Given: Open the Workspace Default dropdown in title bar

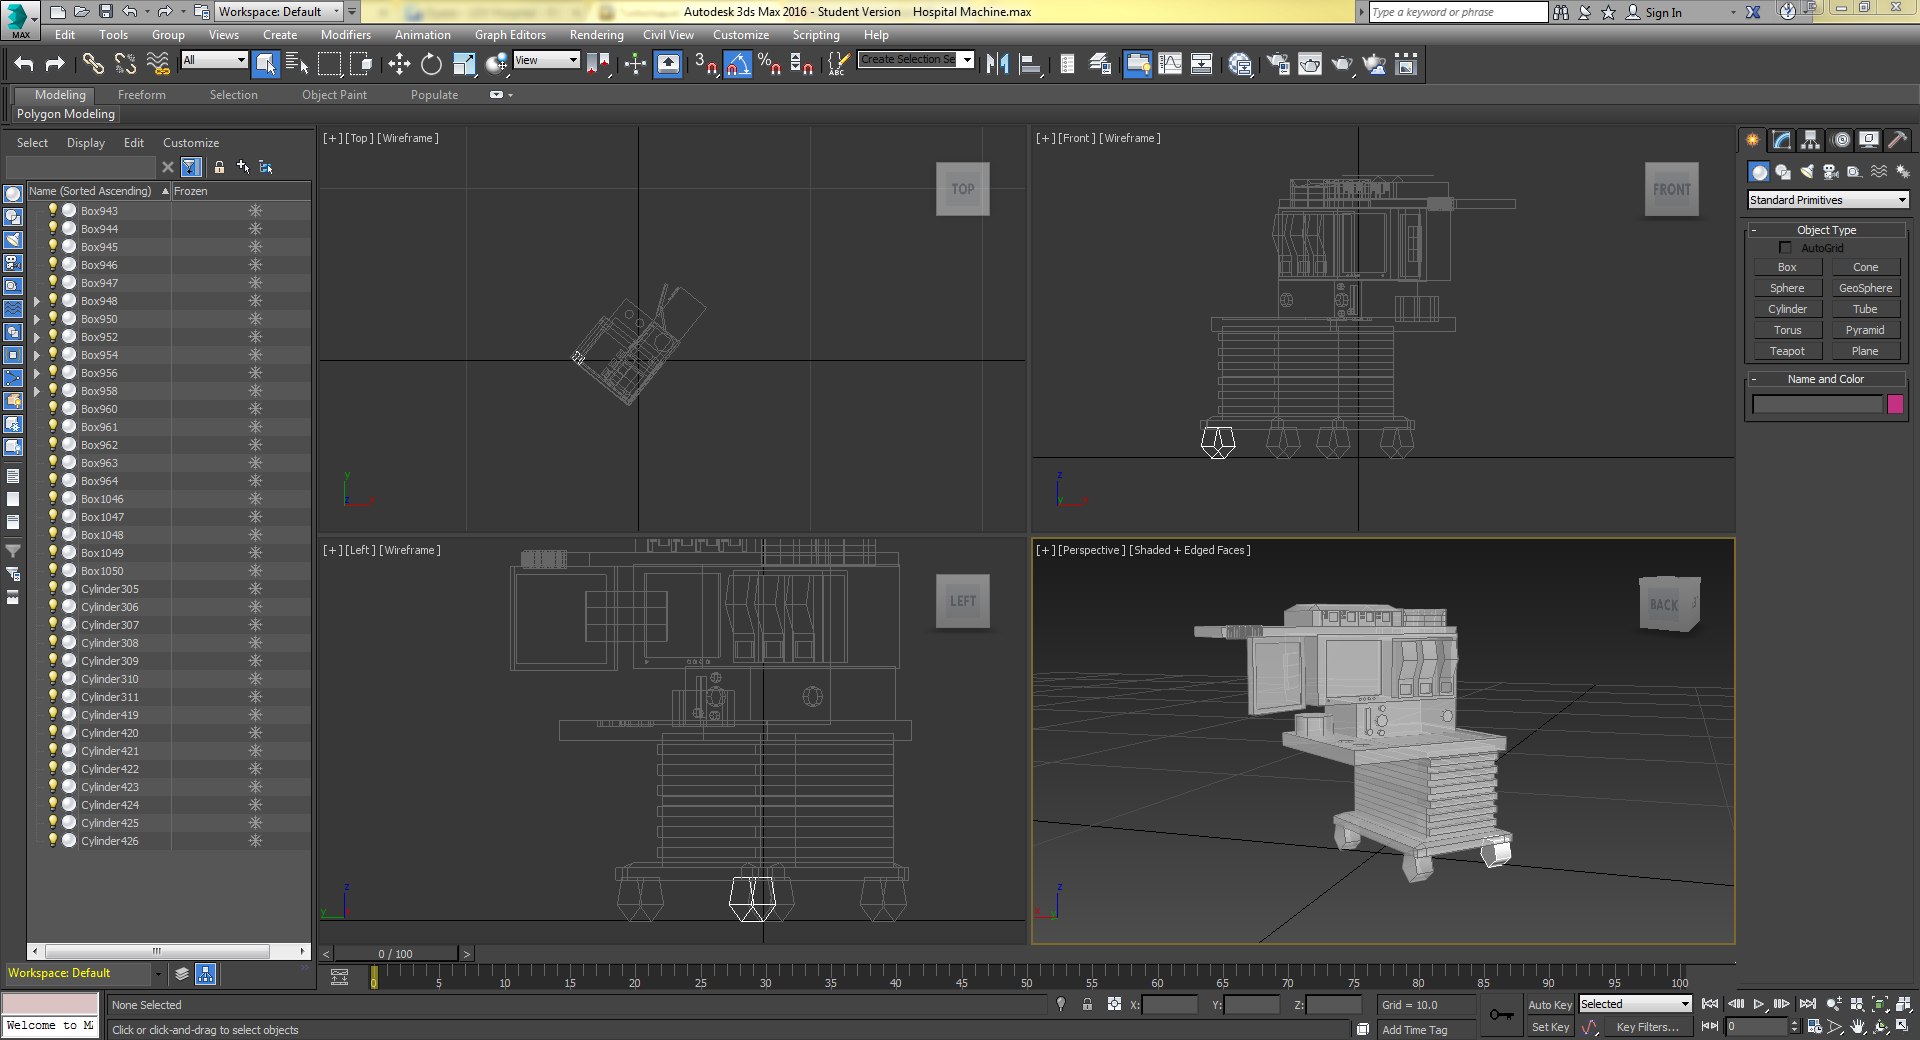Looking at the screenshot, I should coord(279,12).
